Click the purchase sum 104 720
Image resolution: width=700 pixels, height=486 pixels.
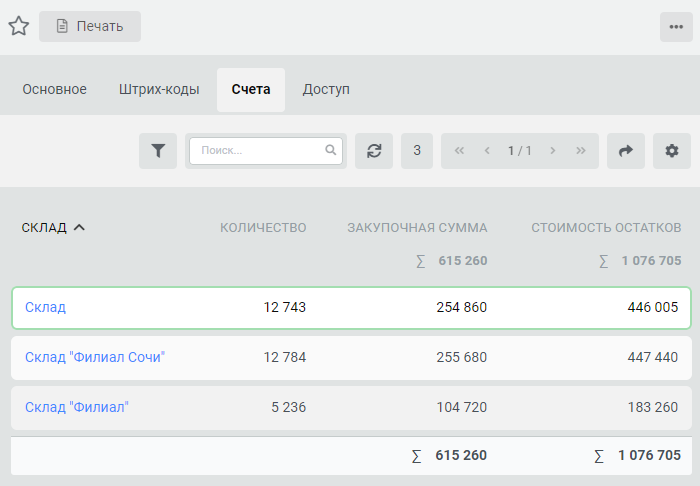click(x=462, y=407)
